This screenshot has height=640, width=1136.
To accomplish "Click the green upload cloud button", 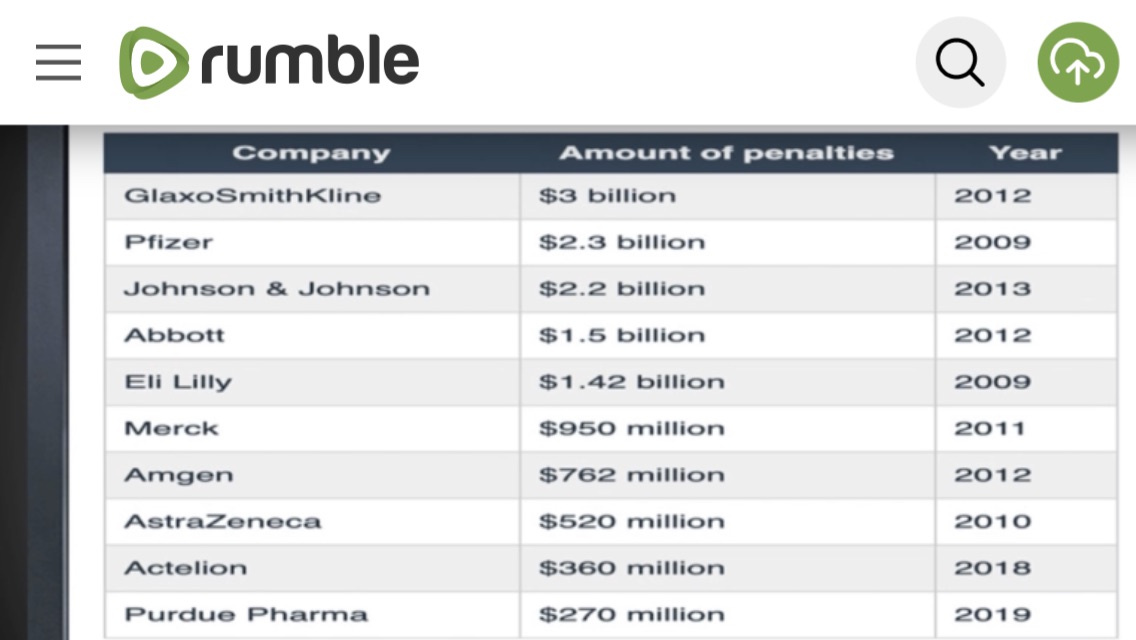I will [1077, 64].
